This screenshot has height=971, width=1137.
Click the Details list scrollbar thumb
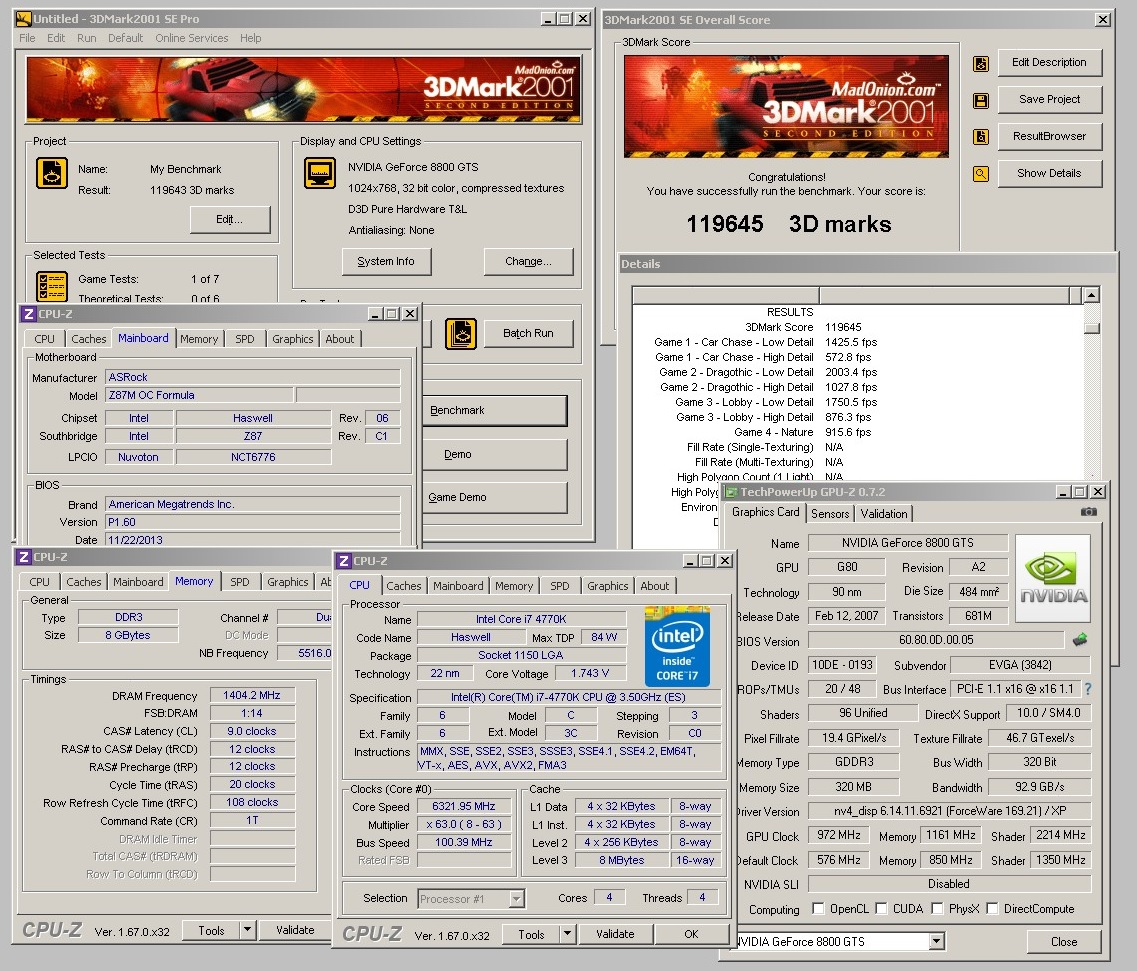1091,329
